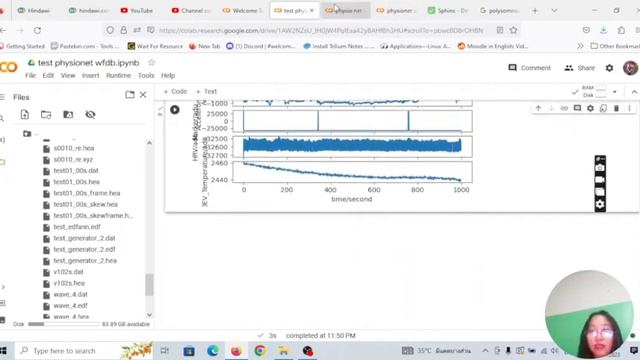Copy a link to this cell
Screen dimensions: 640x360
(x=564, y=108)
